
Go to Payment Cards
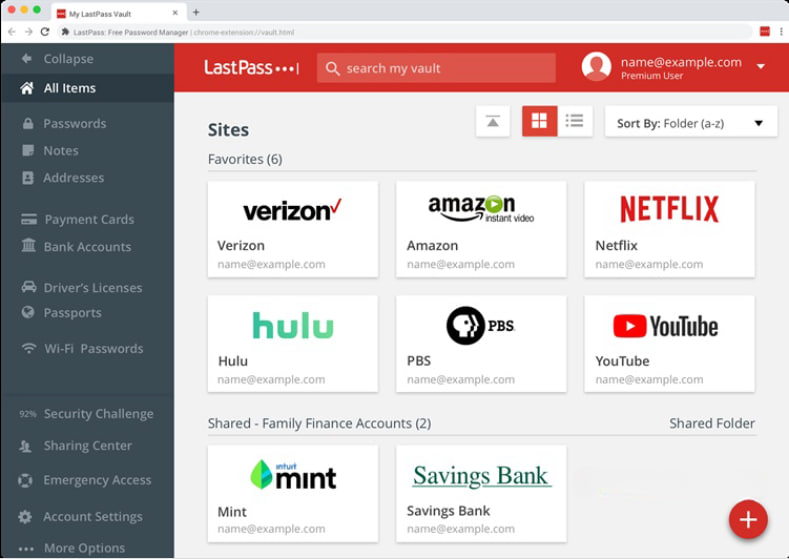pyautogui.click(x=89, y=219)
